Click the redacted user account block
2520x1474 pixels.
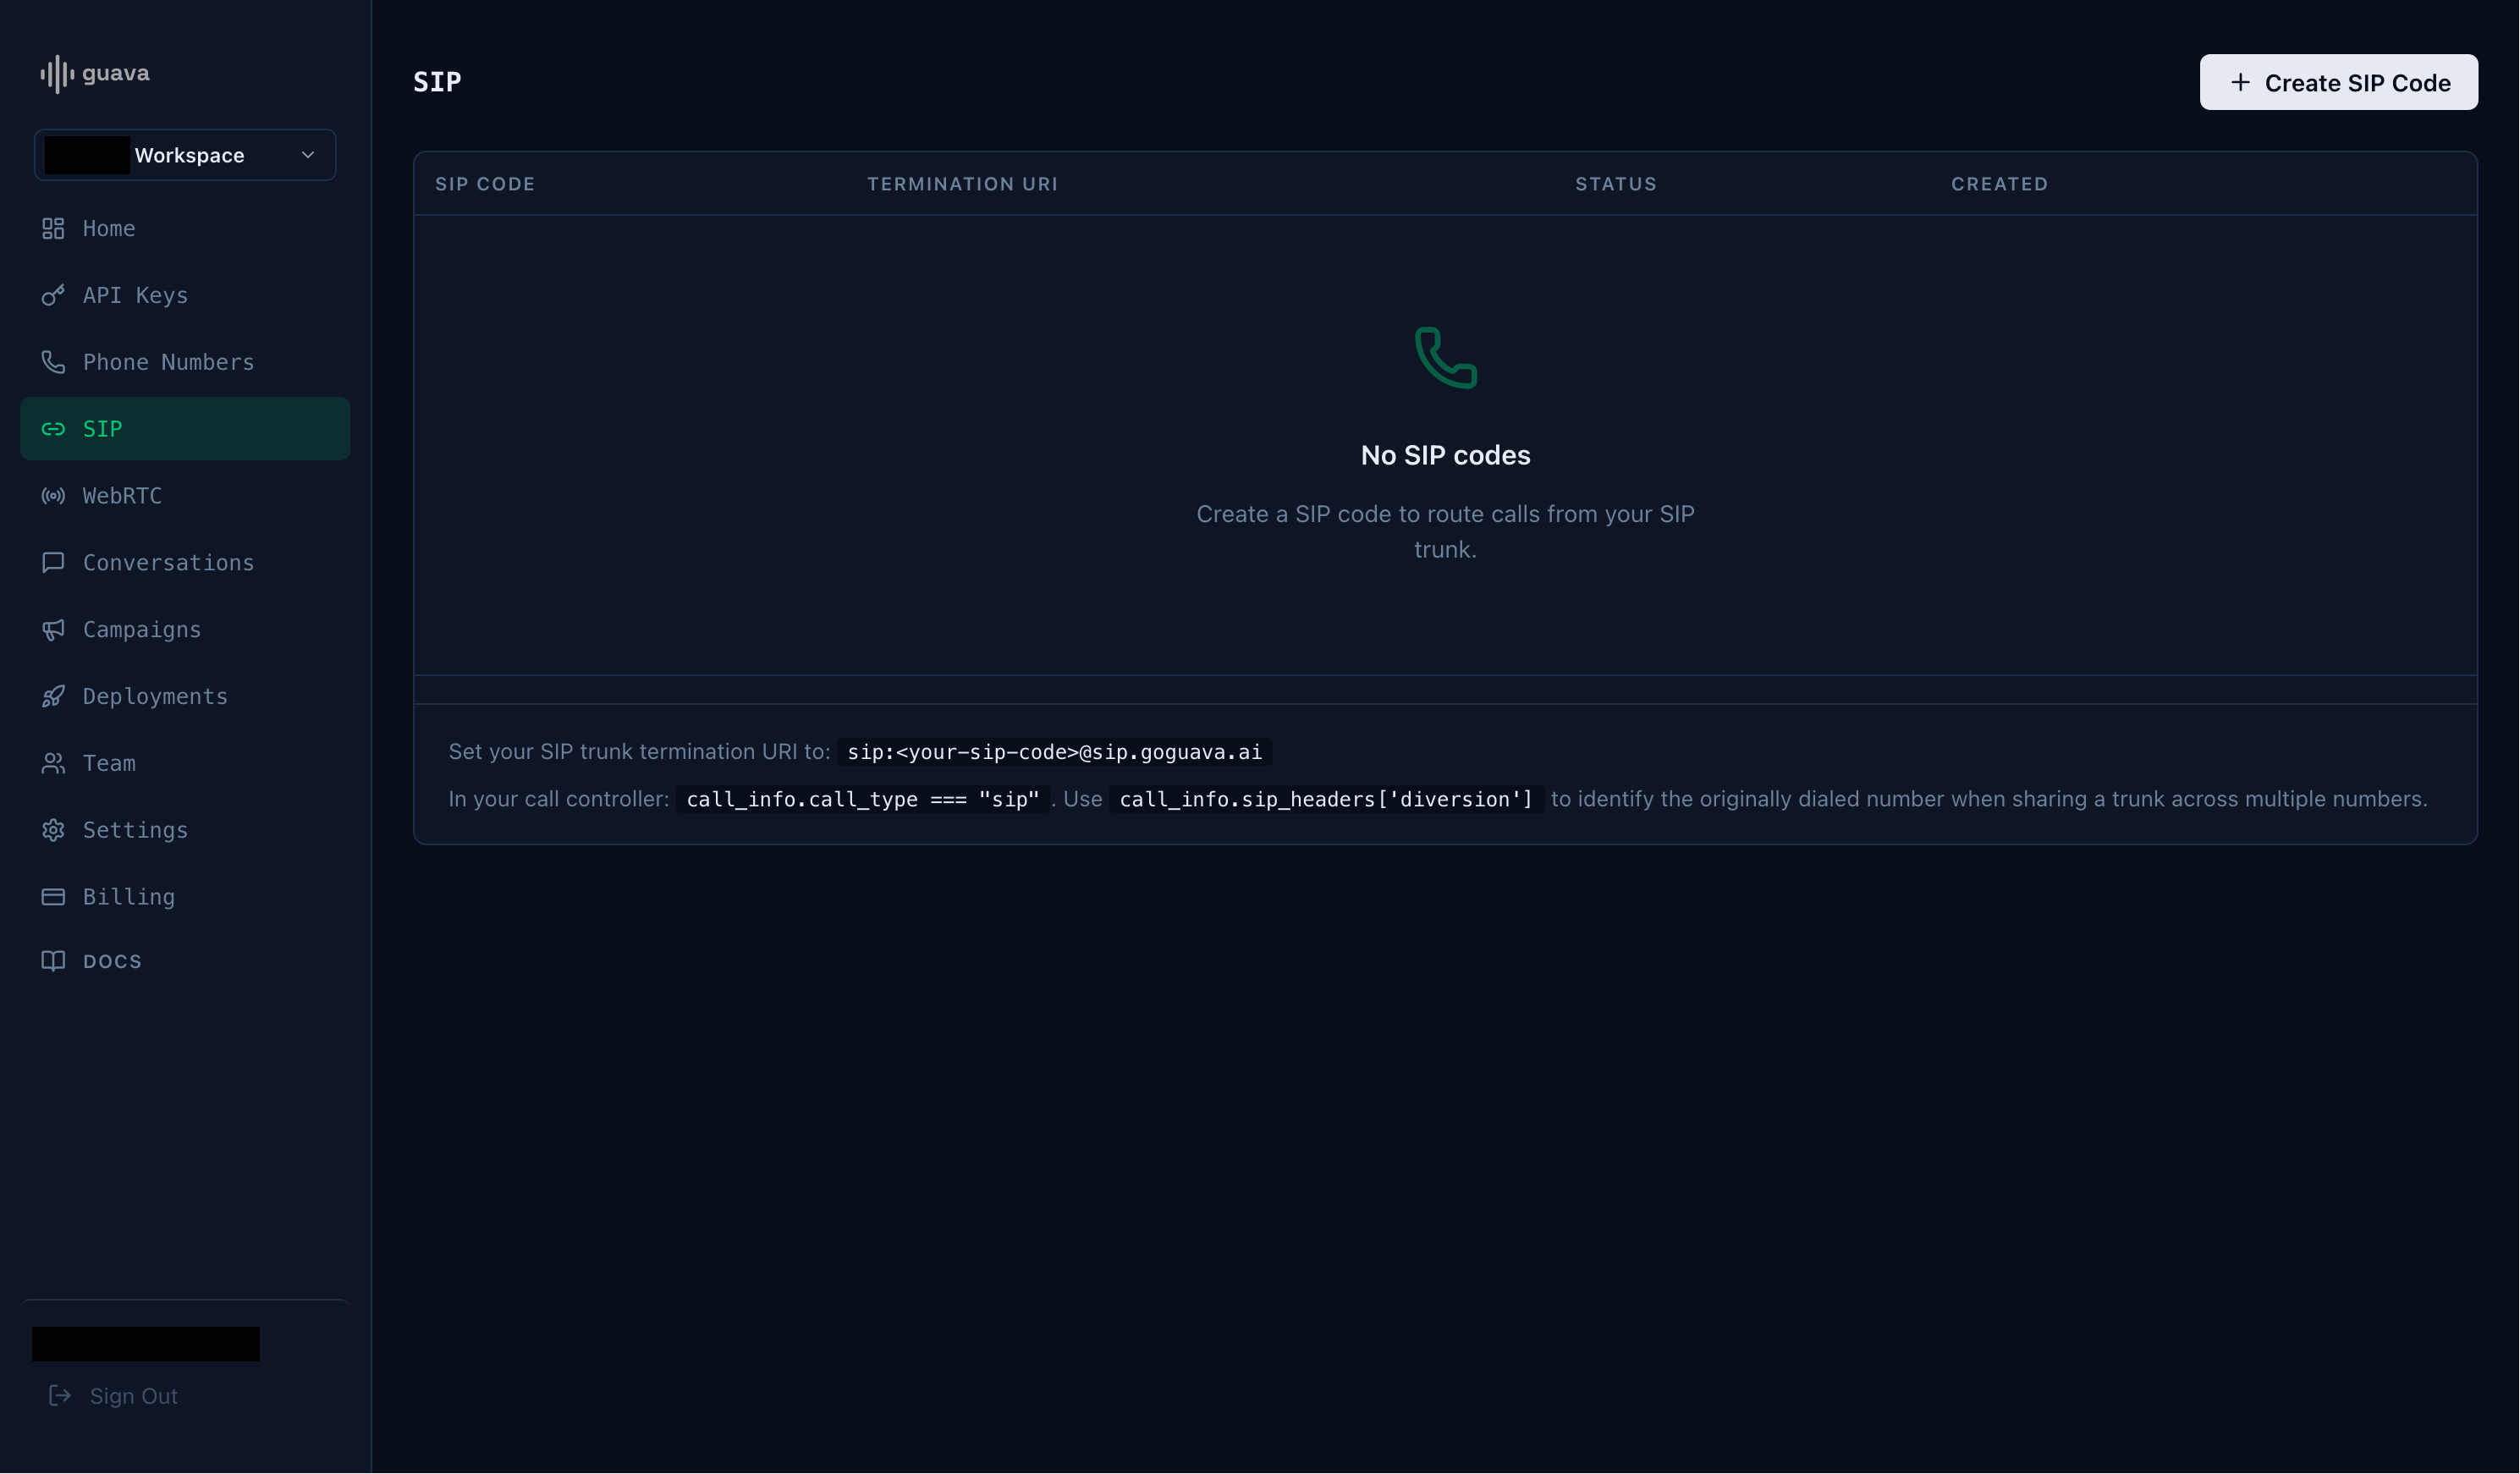tap(146, 1344)
